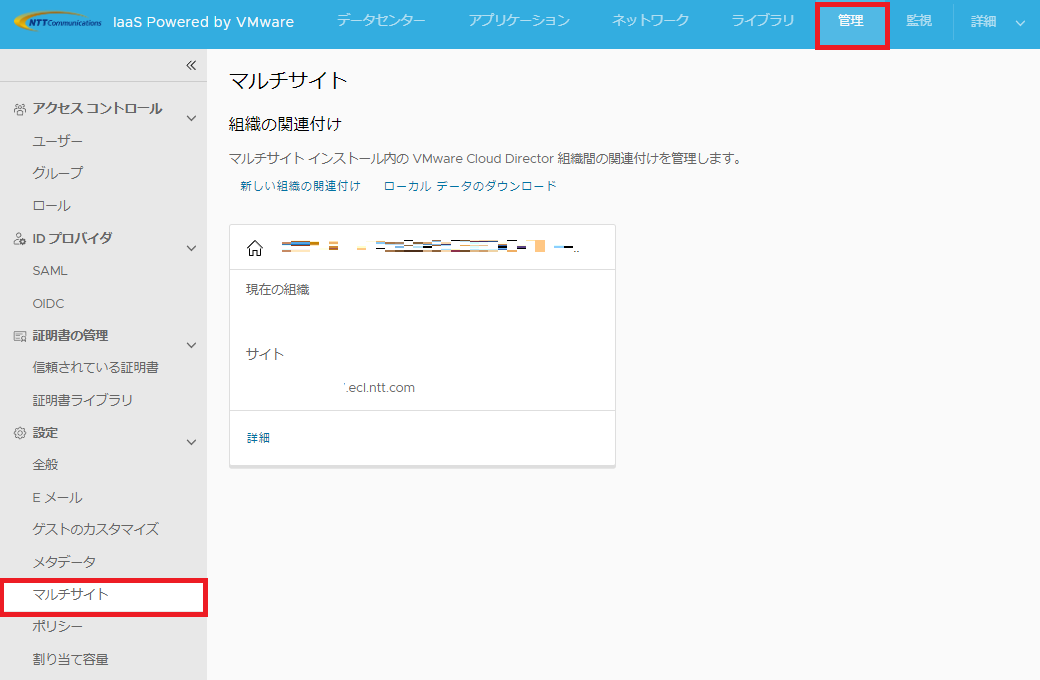Open the 詳細 dropdown in top navigation
Screen dimensions: 1040x680
pyautogui.click(x=997, y=22)
